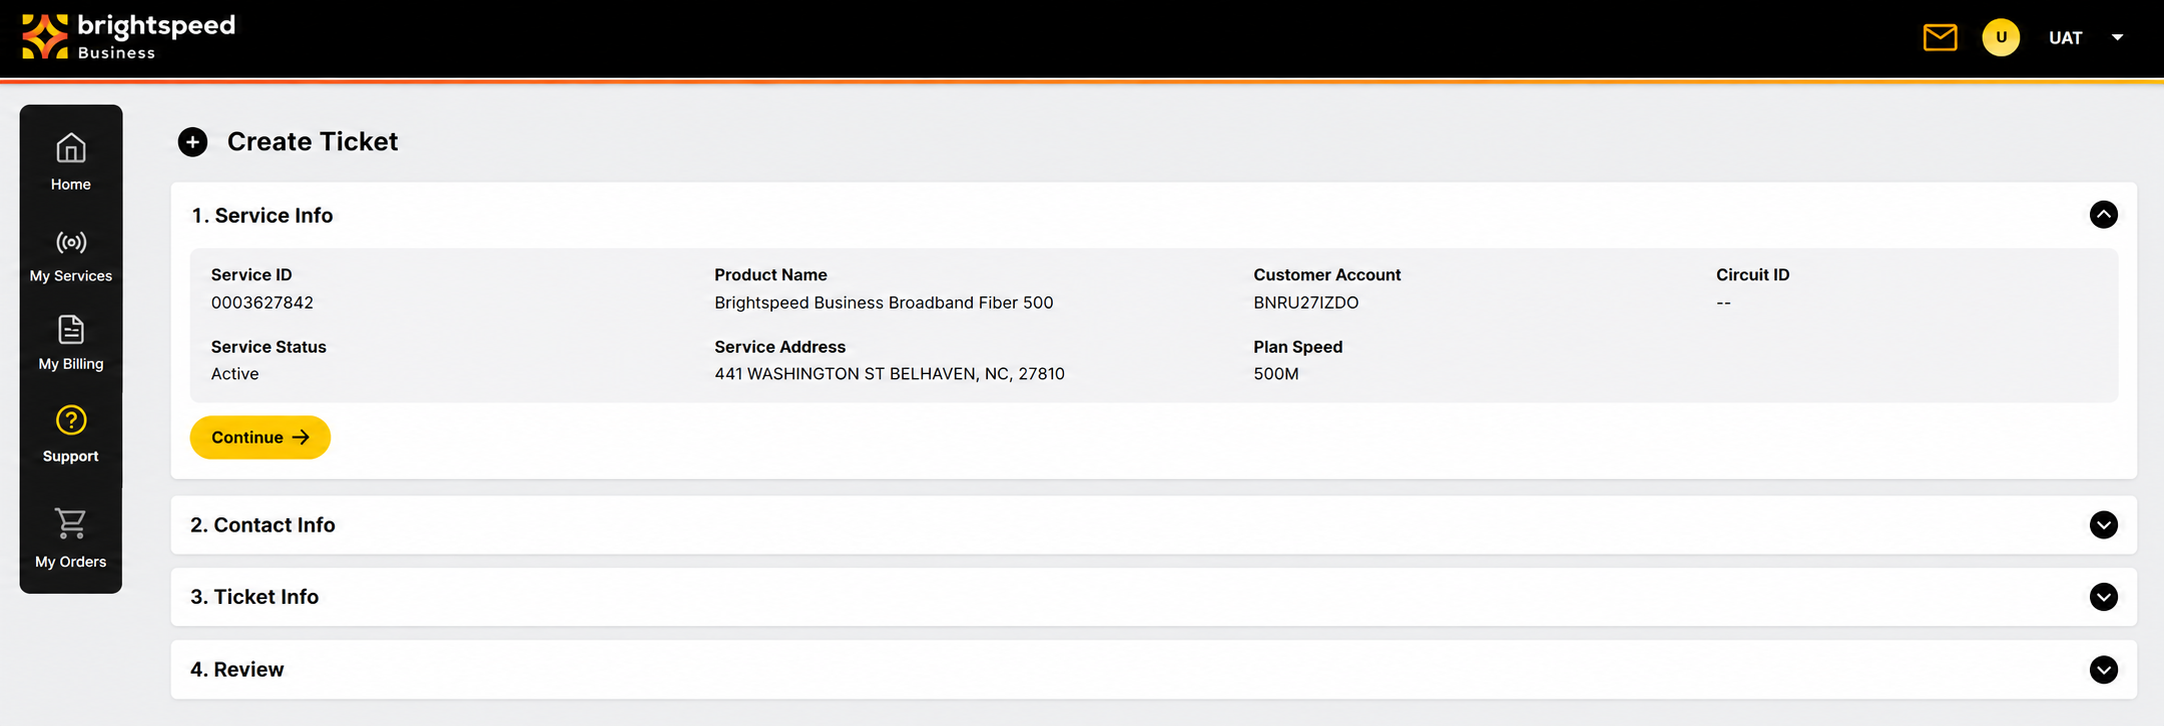Click the Service Status field label
The image size is (2164, 726).
click(268, 347)
